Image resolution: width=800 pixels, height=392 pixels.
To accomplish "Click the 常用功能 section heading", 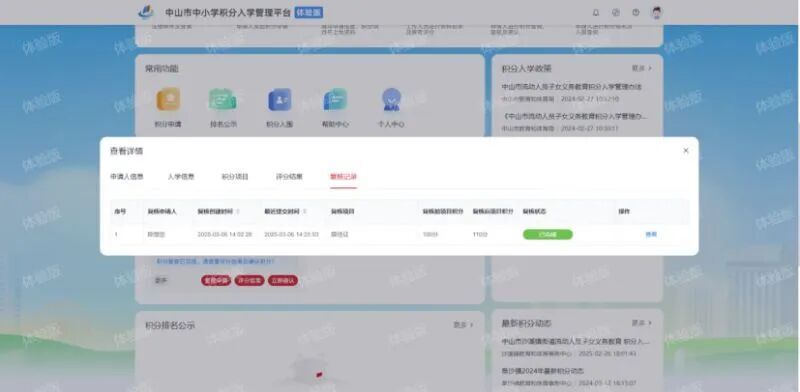I will [x=162, y=68].
